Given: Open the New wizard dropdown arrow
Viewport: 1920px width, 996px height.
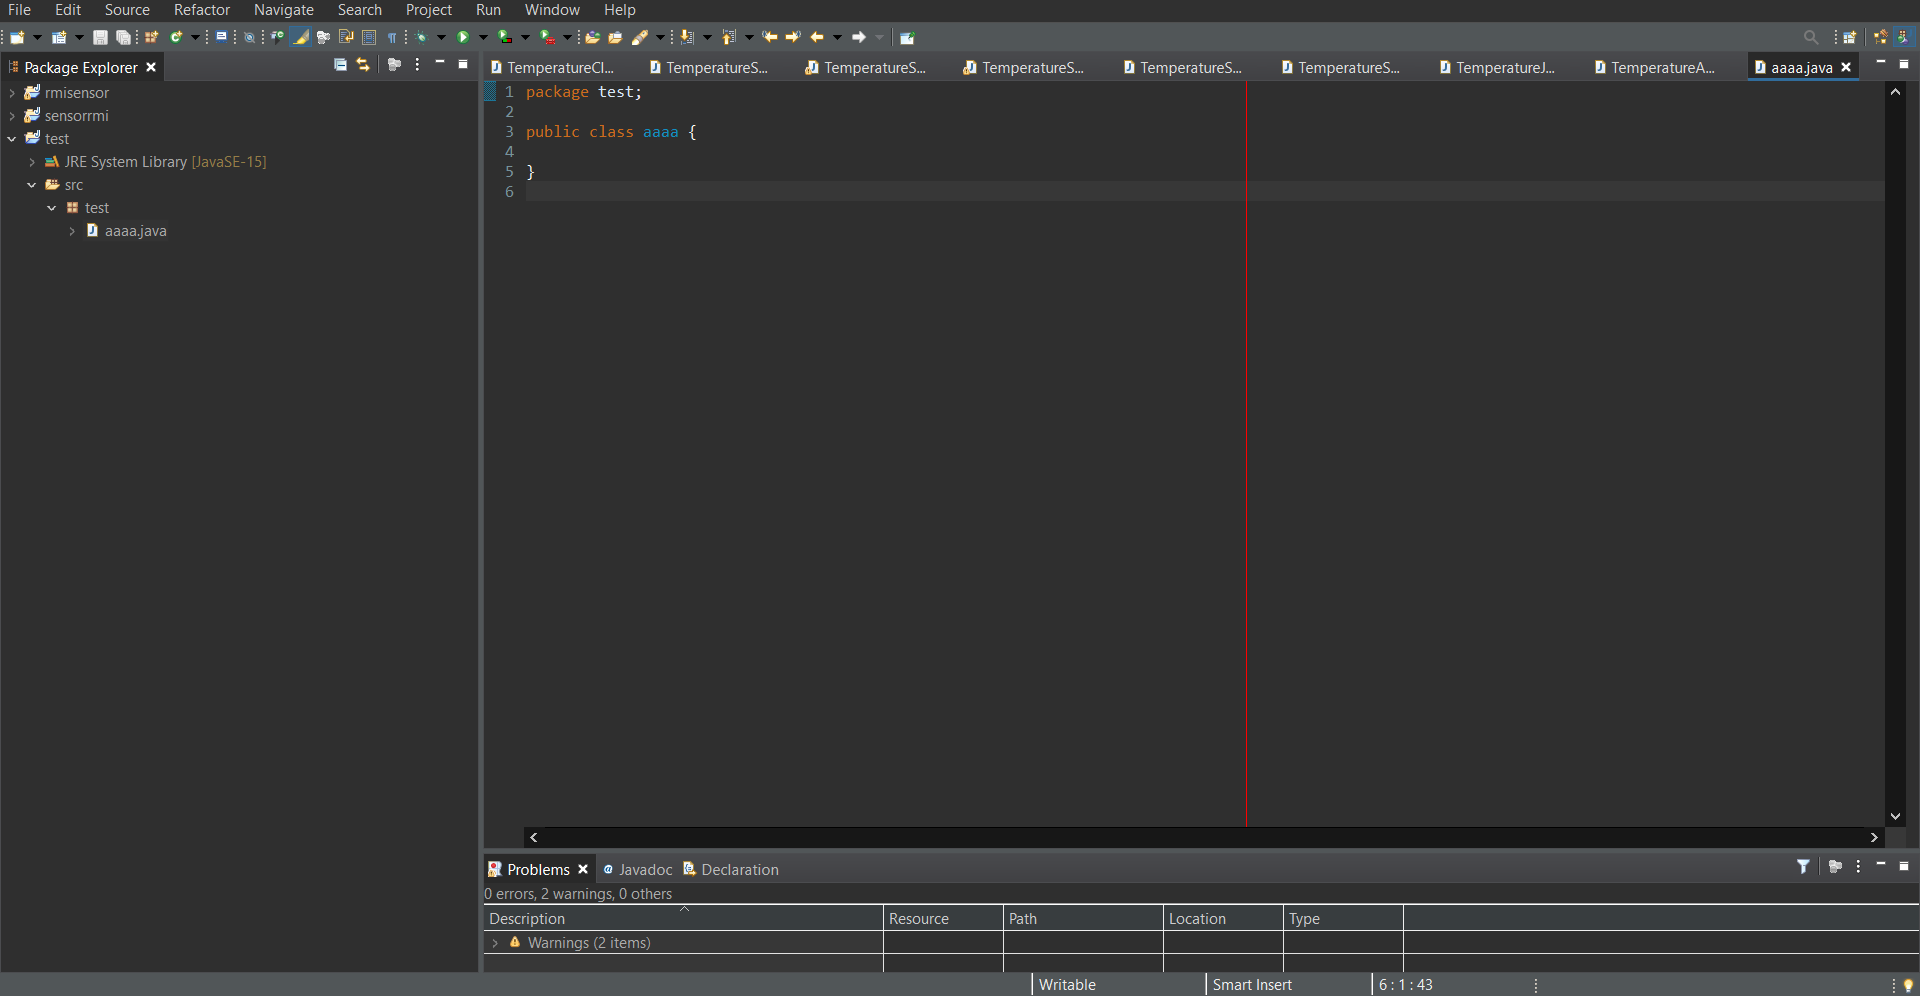Looking at the screenshot, I should (x=37, y=38).
